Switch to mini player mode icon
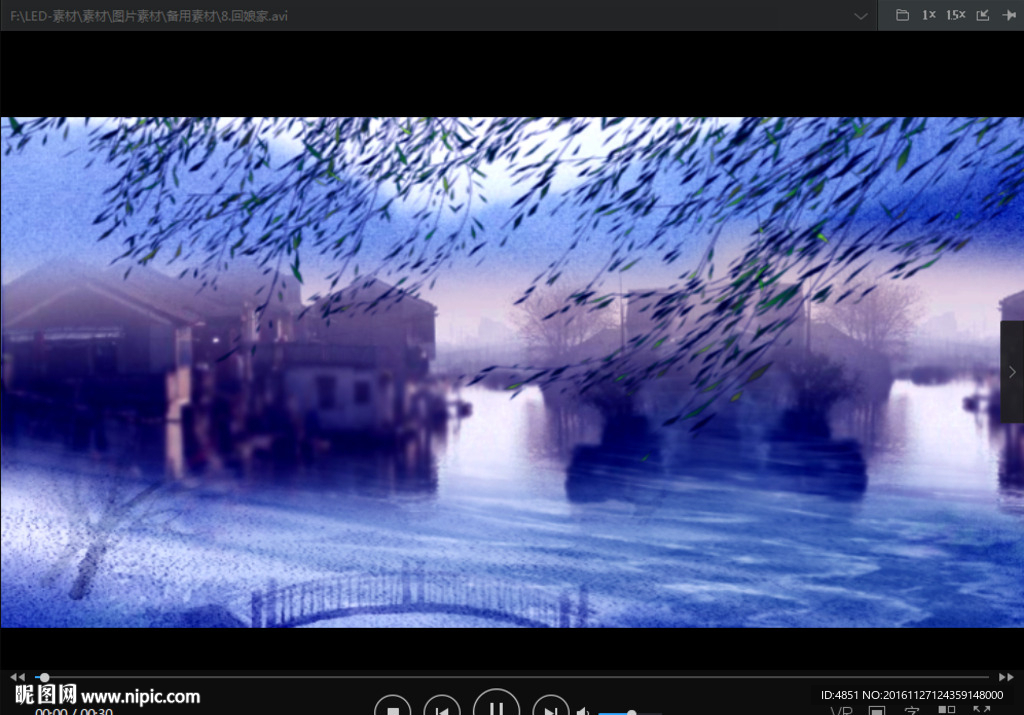The image size is (1024, 715). (983, 15)
